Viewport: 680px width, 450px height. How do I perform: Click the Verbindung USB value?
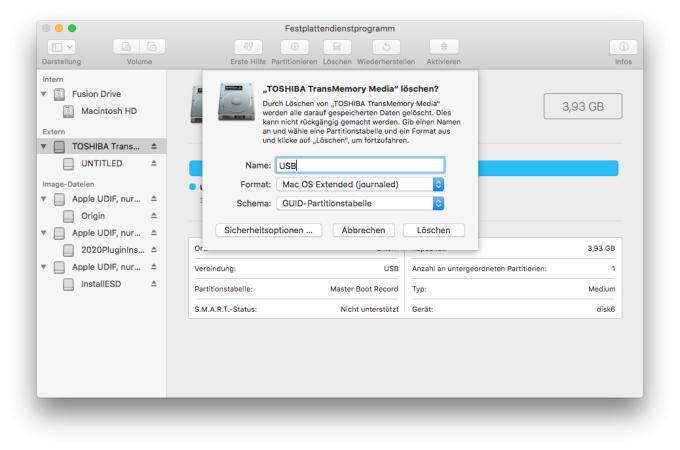[x=391, y=268]
